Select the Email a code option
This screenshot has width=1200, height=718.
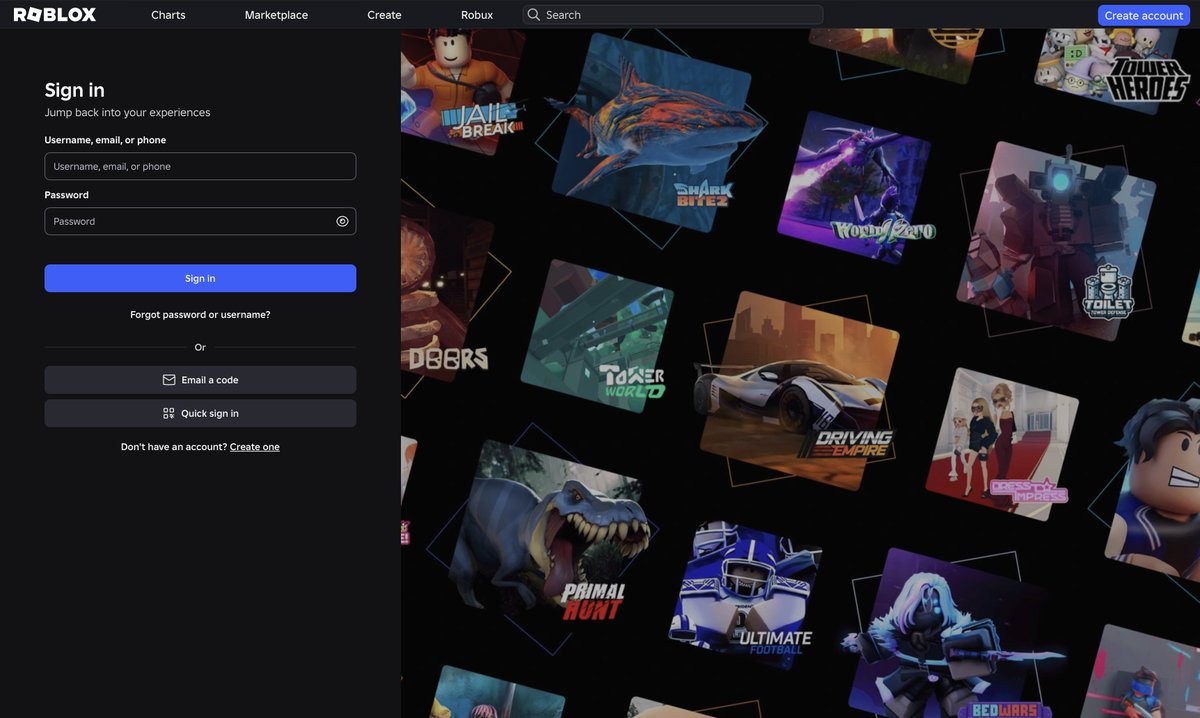[200, 379]
